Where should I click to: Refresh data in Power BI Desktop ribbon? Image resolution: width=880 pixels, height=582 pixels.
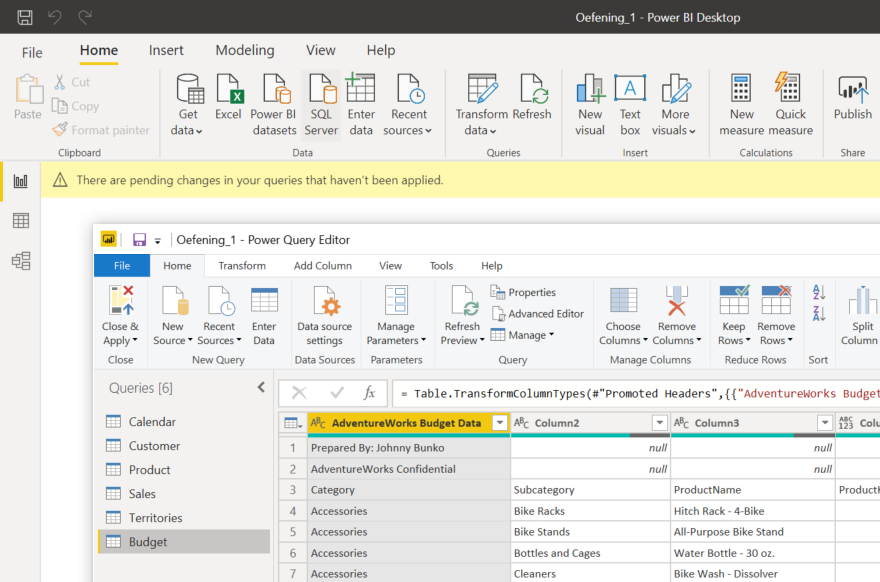pyautogui.click(x=532, y=98)
